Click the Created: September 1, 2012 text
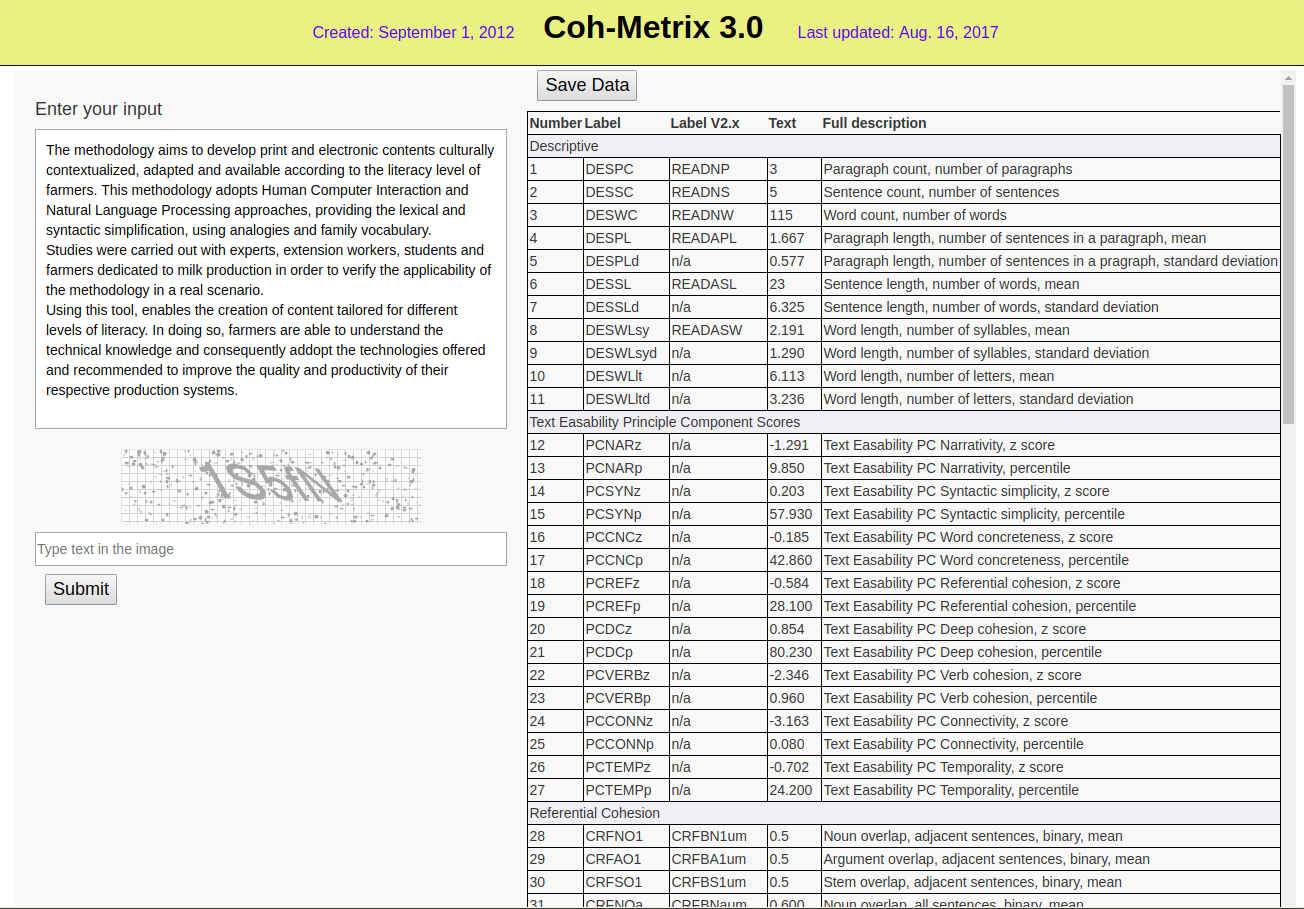 (x=413, y=32)
